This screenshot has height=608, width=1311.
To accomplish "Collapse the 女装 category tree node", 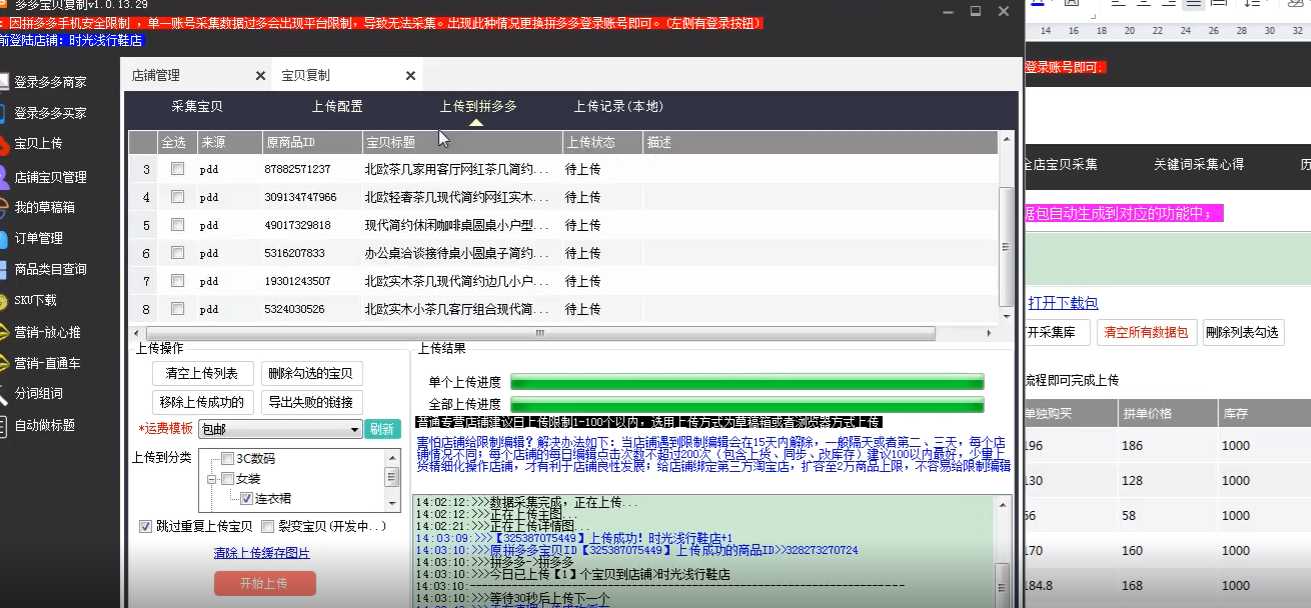I will click(212, 479).
